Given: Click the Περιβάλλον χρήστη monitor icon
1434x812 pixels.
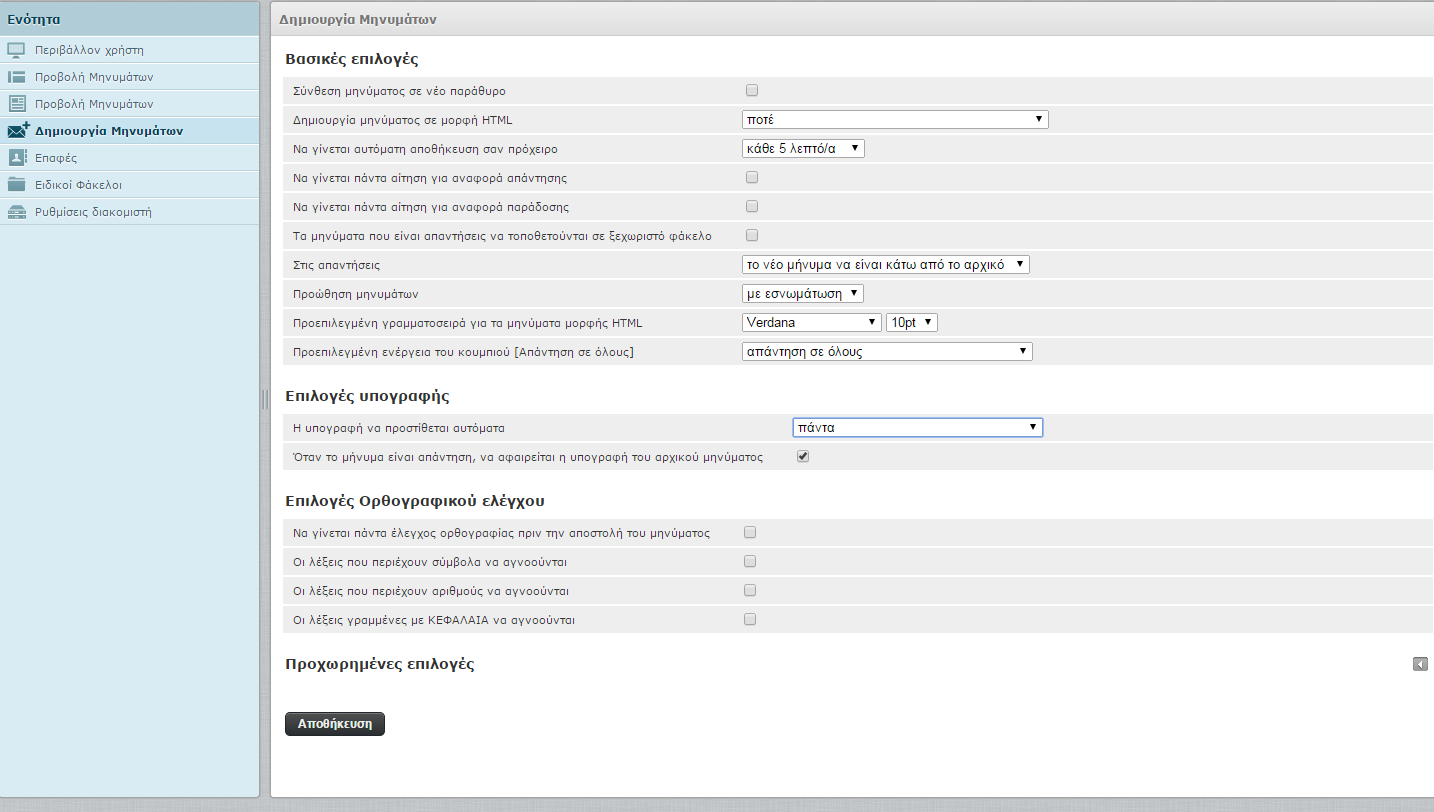Looking at the screenshot, I should pyautogui.click(x=16, y=50).
